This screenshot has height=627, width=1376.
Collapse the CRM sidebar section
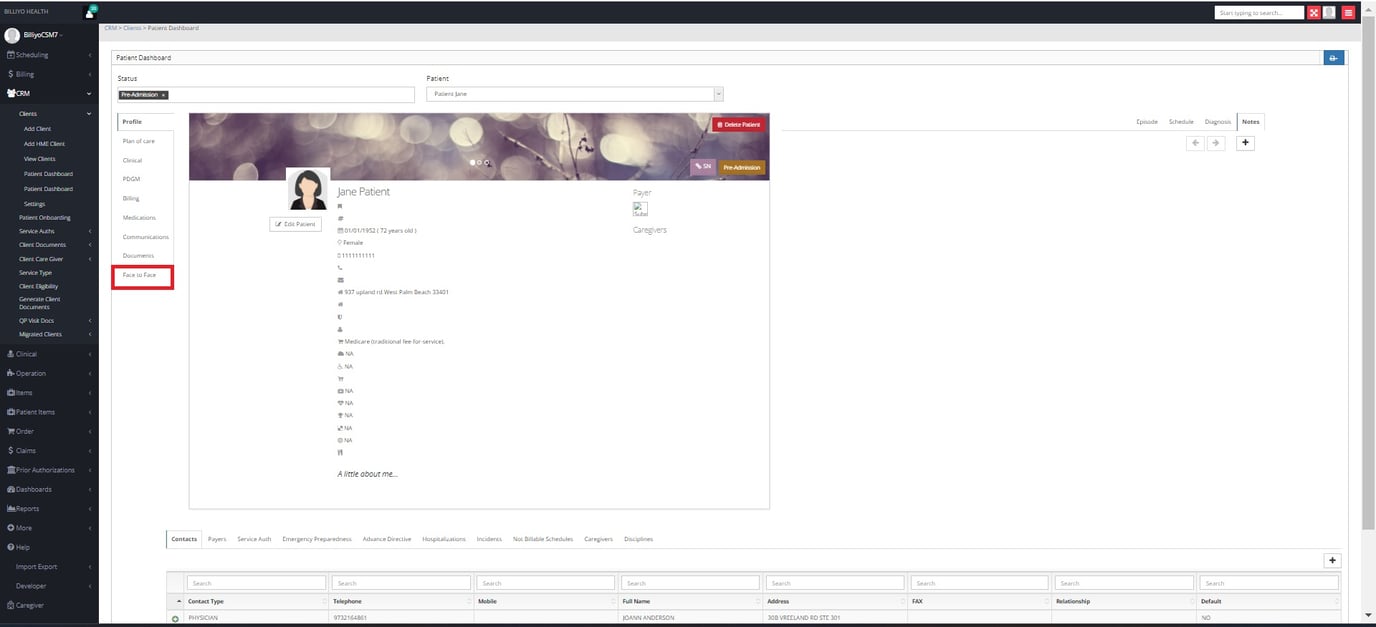[x=48, y=93]
